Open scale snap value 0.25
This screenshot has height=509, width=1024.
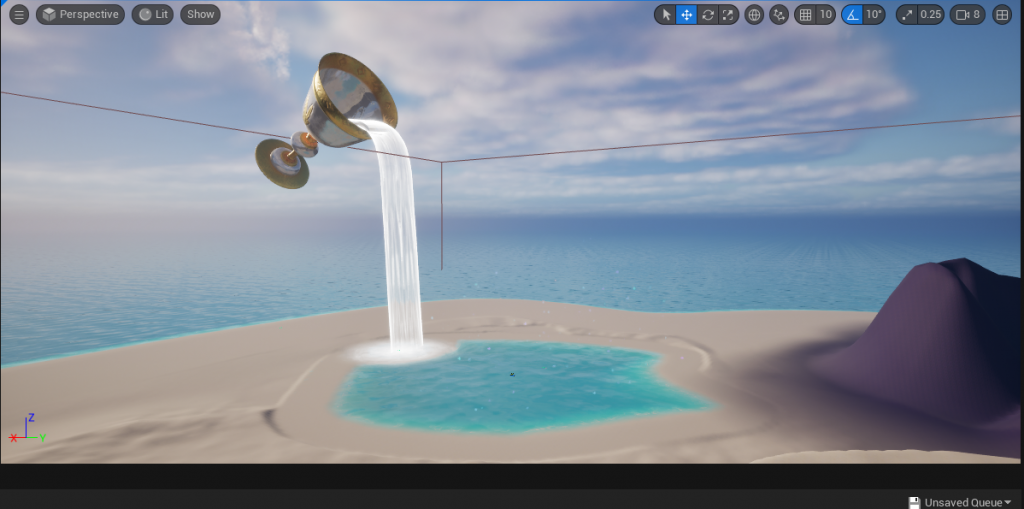tap(931, 14)
